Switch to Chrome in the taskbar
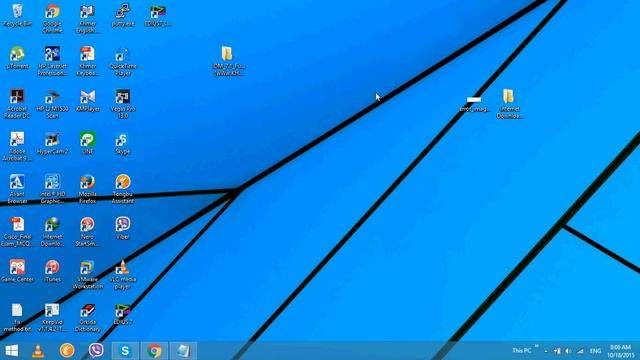This screenshot has width=640, height=360. coord(154,351)
